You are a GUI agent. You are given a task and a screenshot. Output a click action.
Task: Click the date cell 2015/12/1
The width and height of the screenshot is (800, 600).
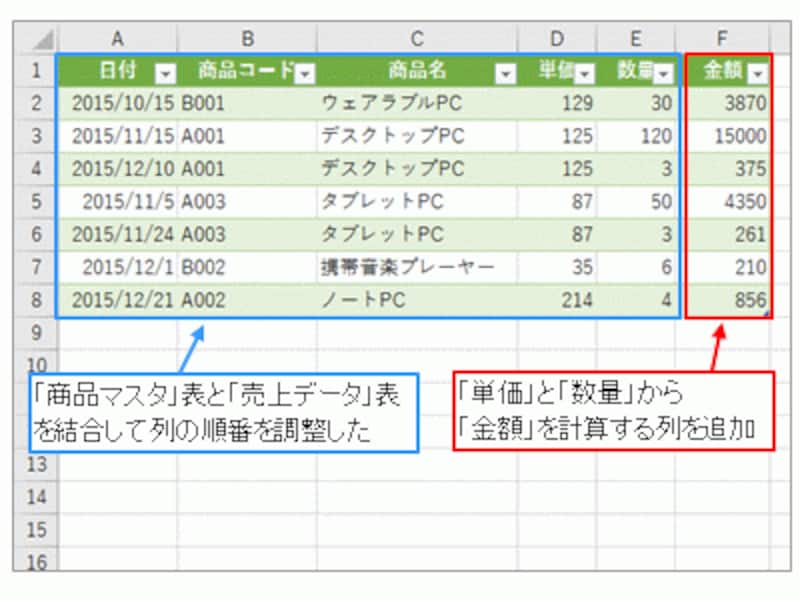(118, 267)
